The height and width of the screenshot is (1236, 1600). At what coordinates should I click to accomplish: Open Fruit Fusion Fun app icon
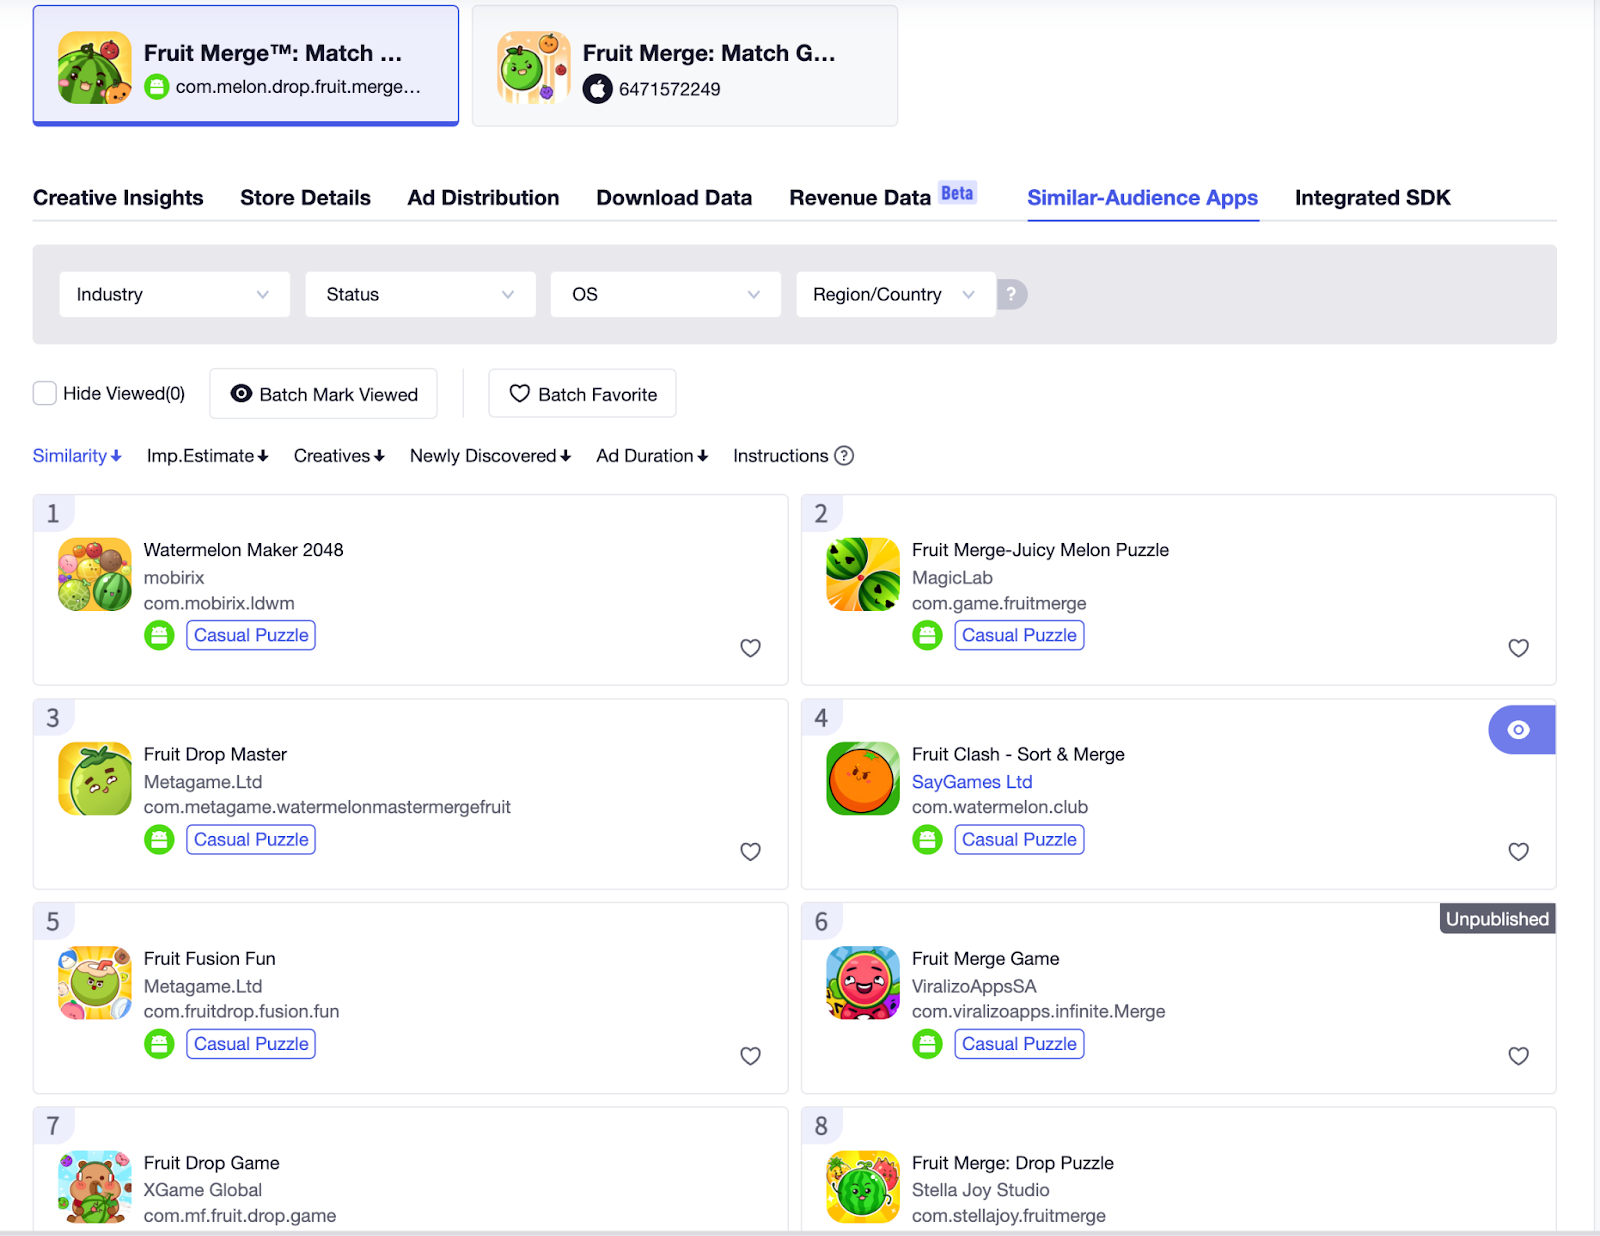[x=95, y=982]
